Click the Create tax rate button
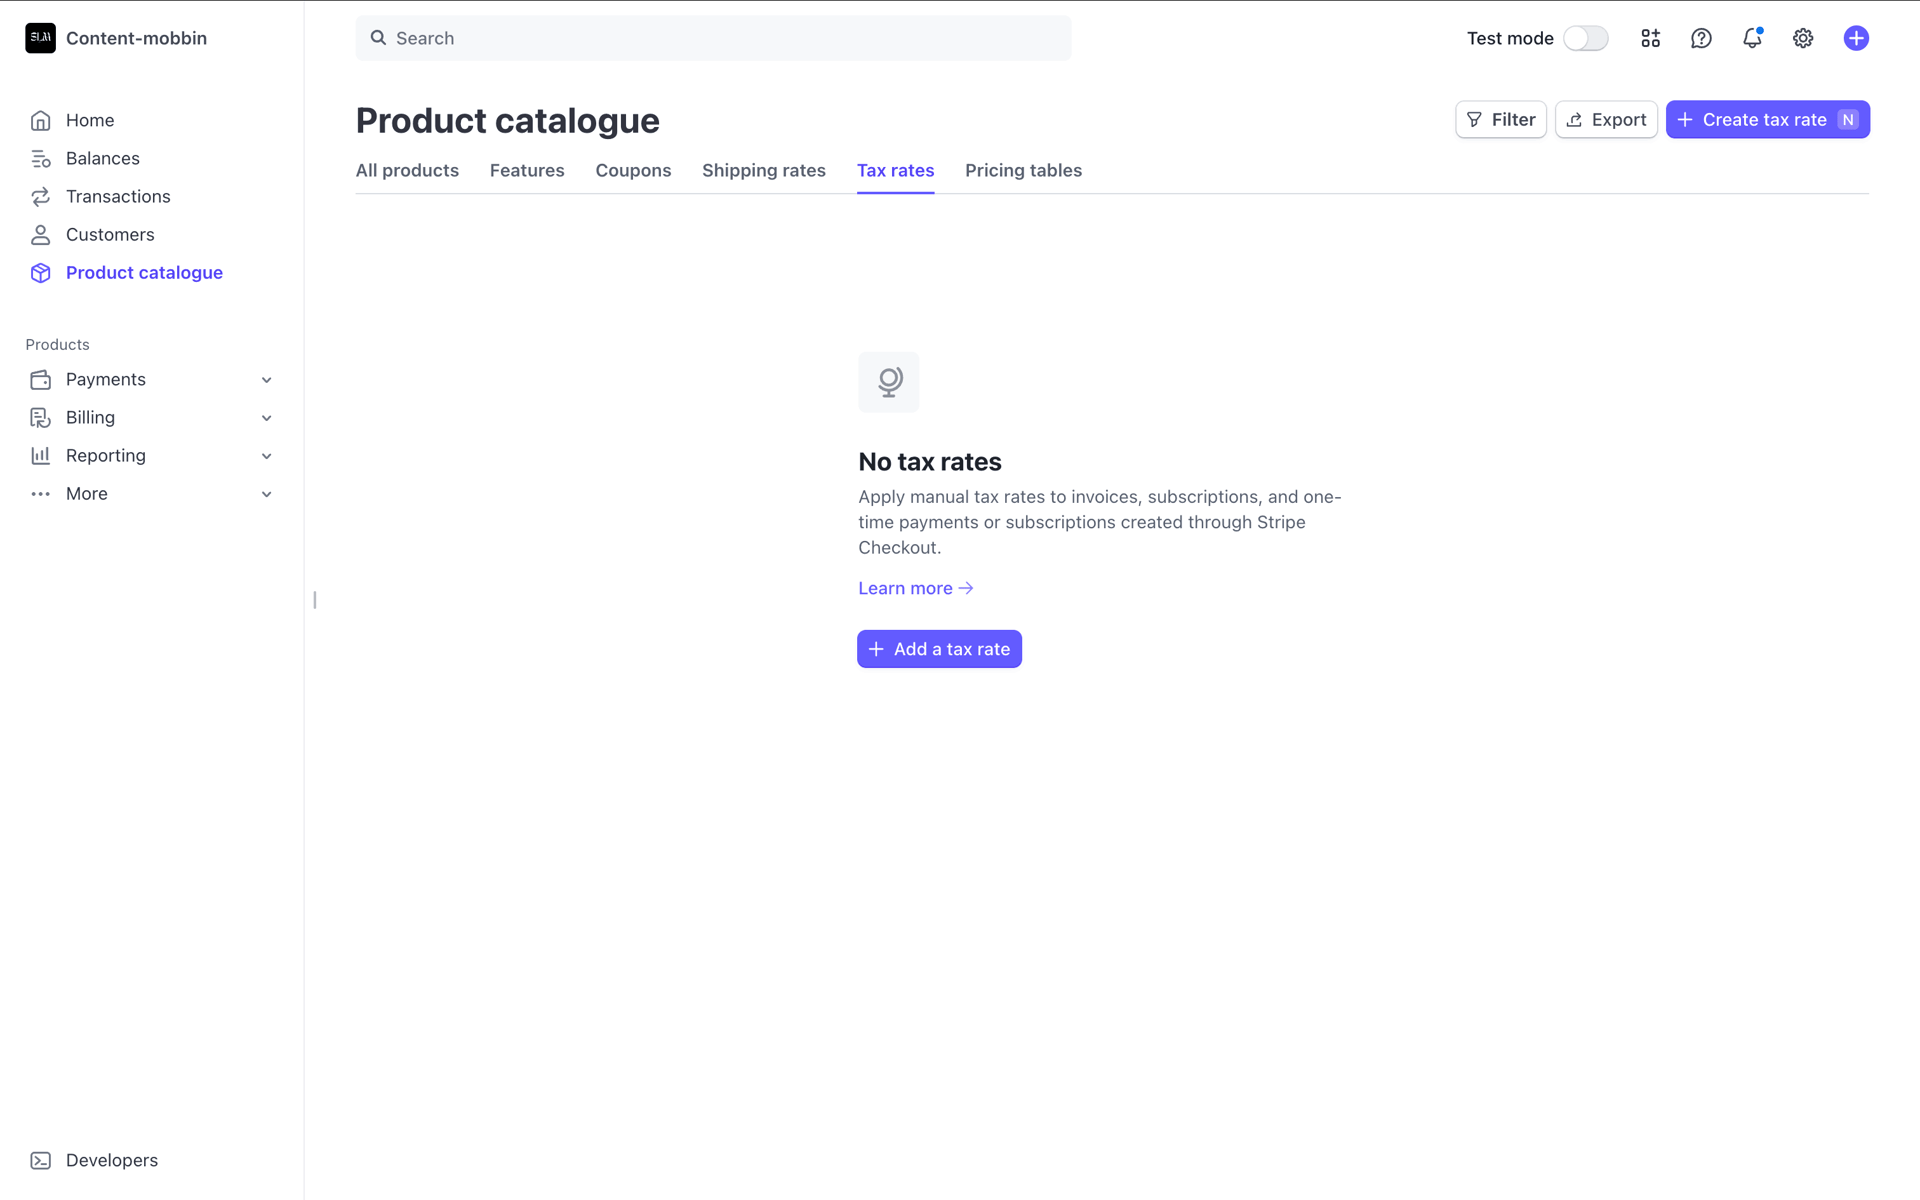1920x1200 pixels. click(x=1767, y=120)
